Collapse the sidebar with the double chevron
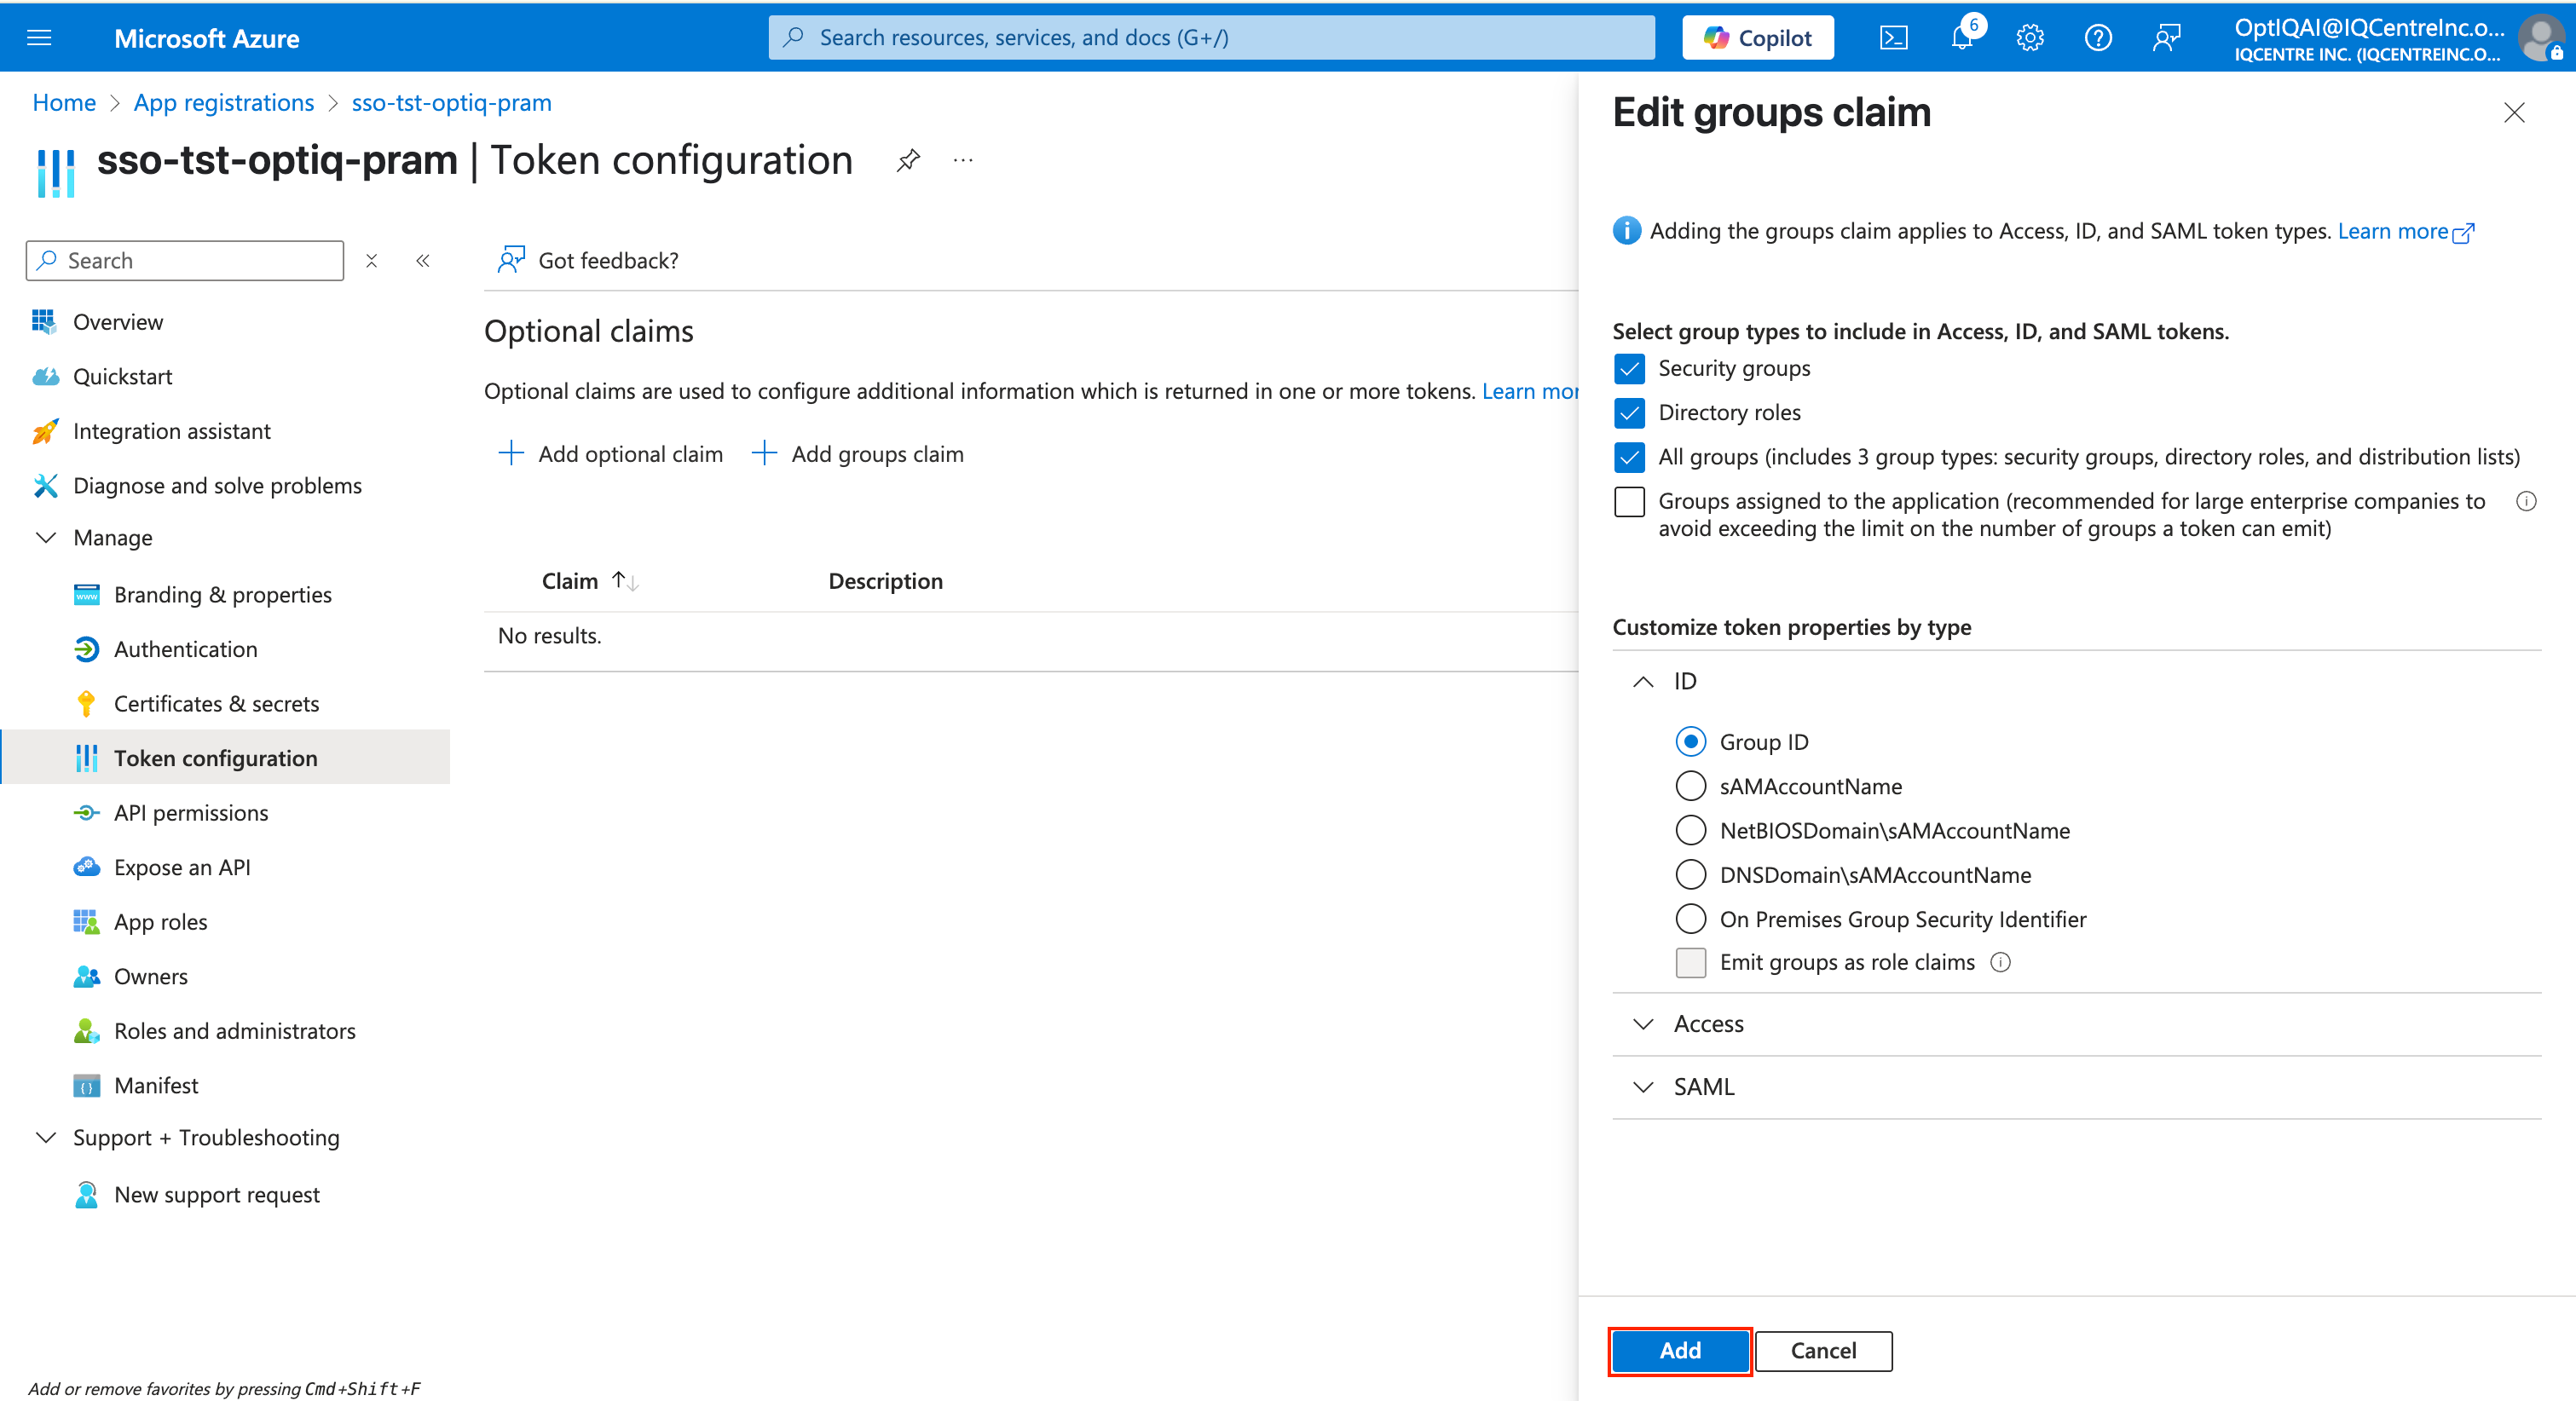Screen dimensions: 2576x1401 click(423, 261)
